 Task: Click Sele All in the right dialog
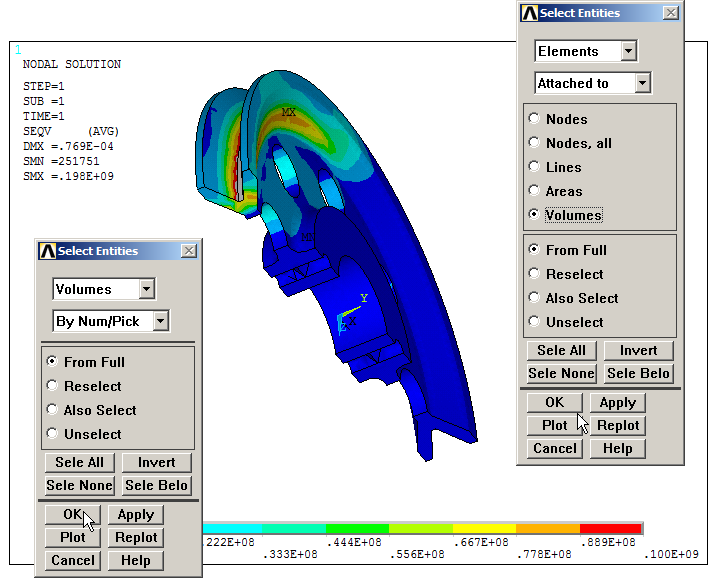[x=561, y=350]
